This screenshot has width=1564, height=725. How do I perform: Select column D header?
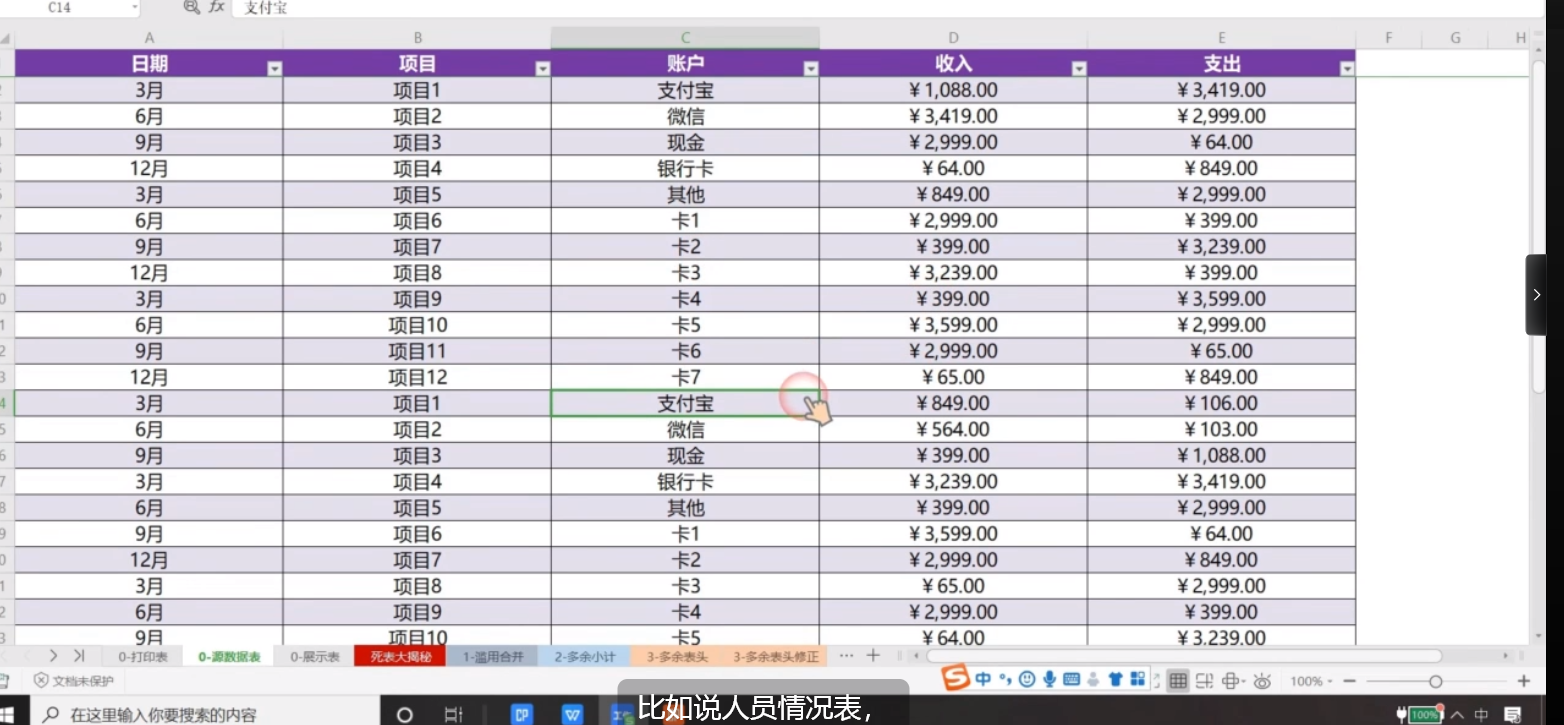953,38
